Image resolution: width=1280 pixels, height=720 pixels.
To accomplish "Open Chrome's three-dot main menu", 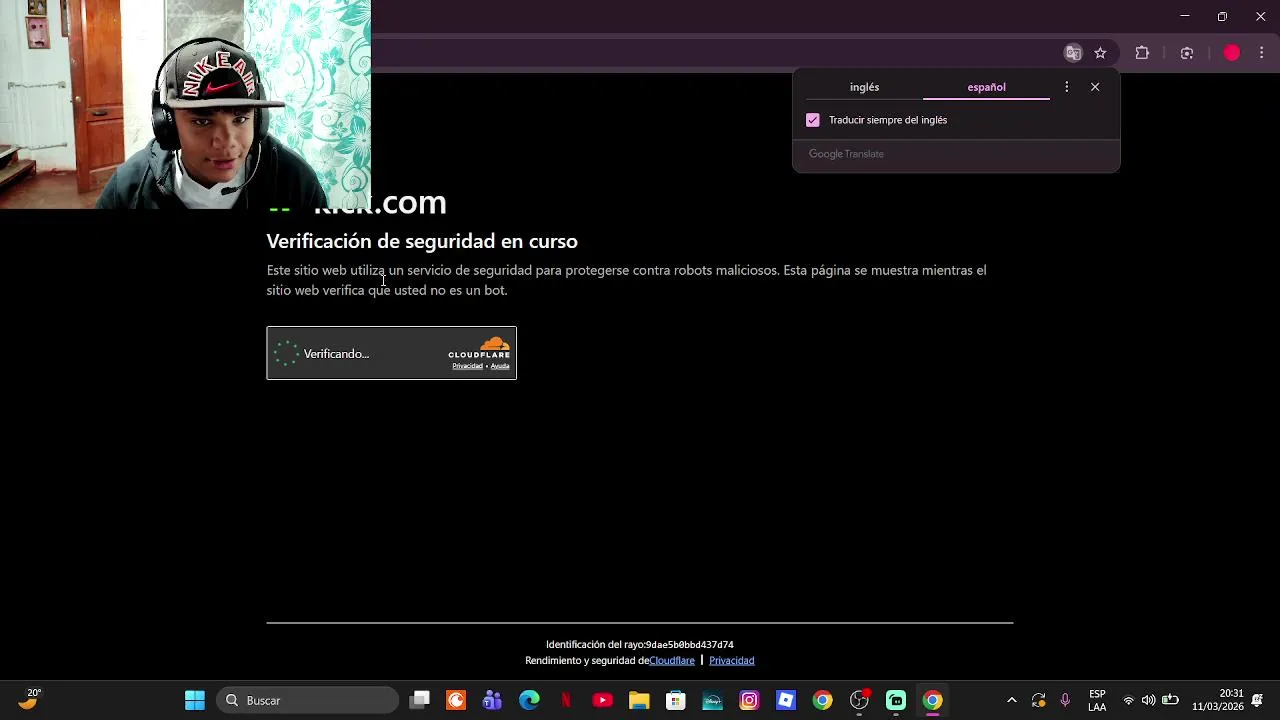I will (1262, 53).
